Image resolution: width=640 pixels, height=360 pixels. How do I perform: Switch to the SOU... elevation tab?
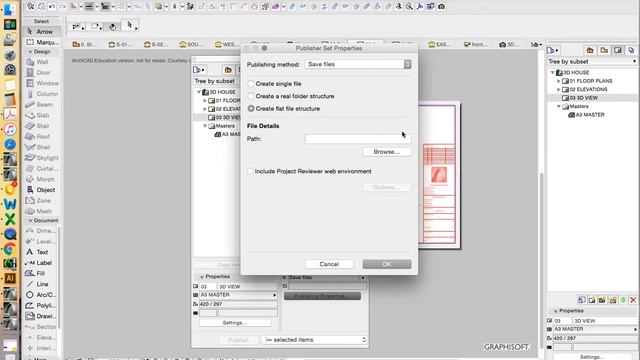191,44
